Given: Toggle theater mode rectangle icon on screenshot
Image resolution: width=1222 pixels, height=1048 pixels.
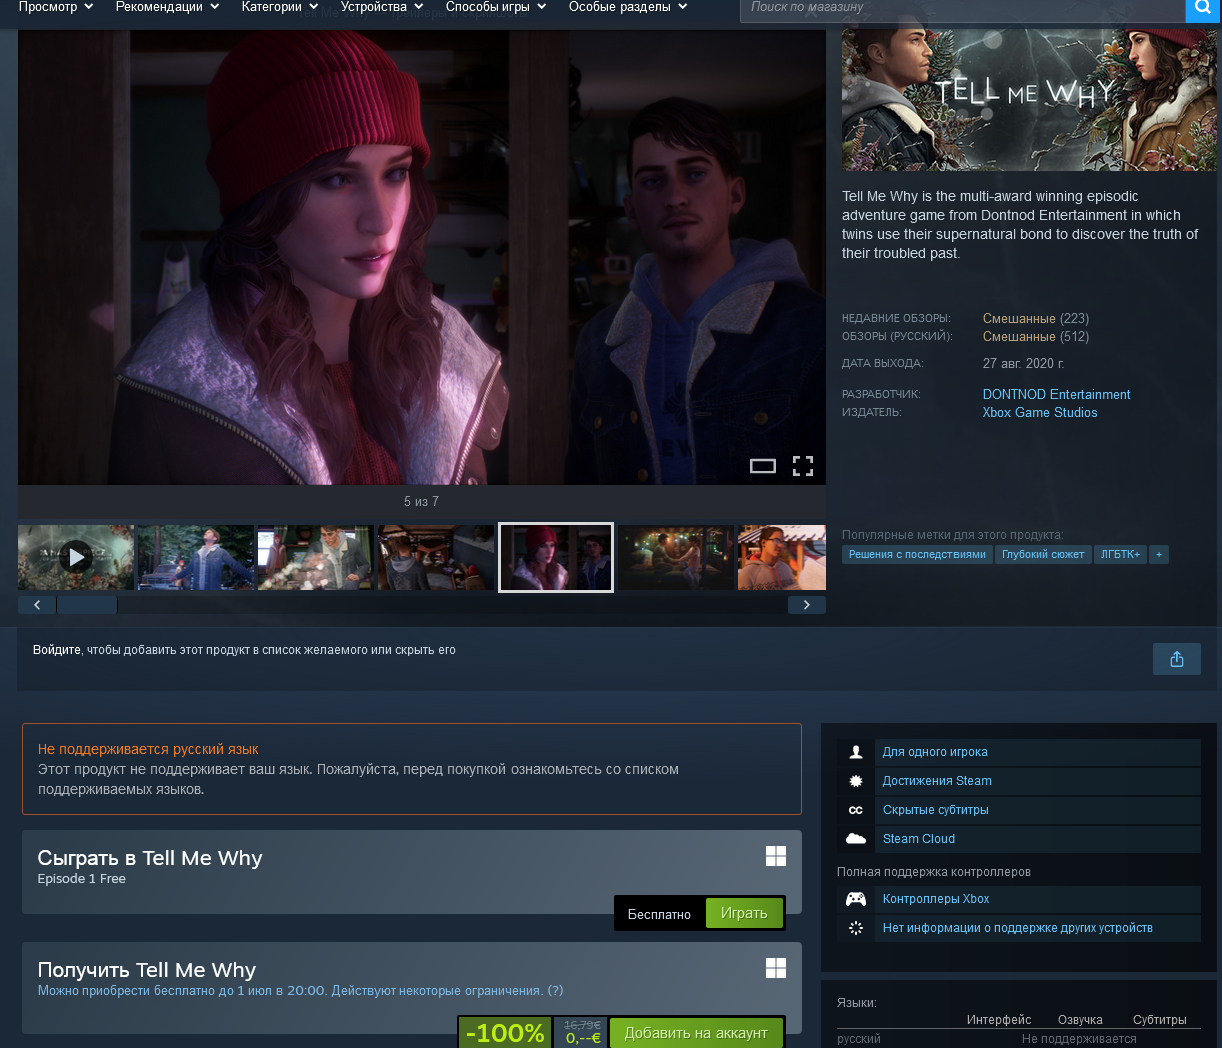Looking at the screenshot, I should [x=763, y=466].
